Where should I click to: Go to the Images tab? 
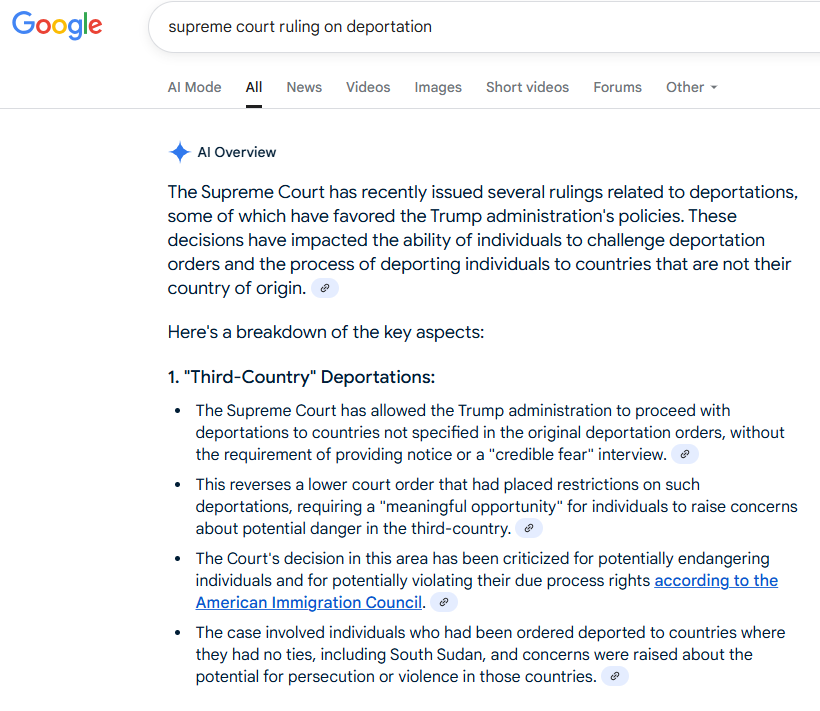pos(438,87)
